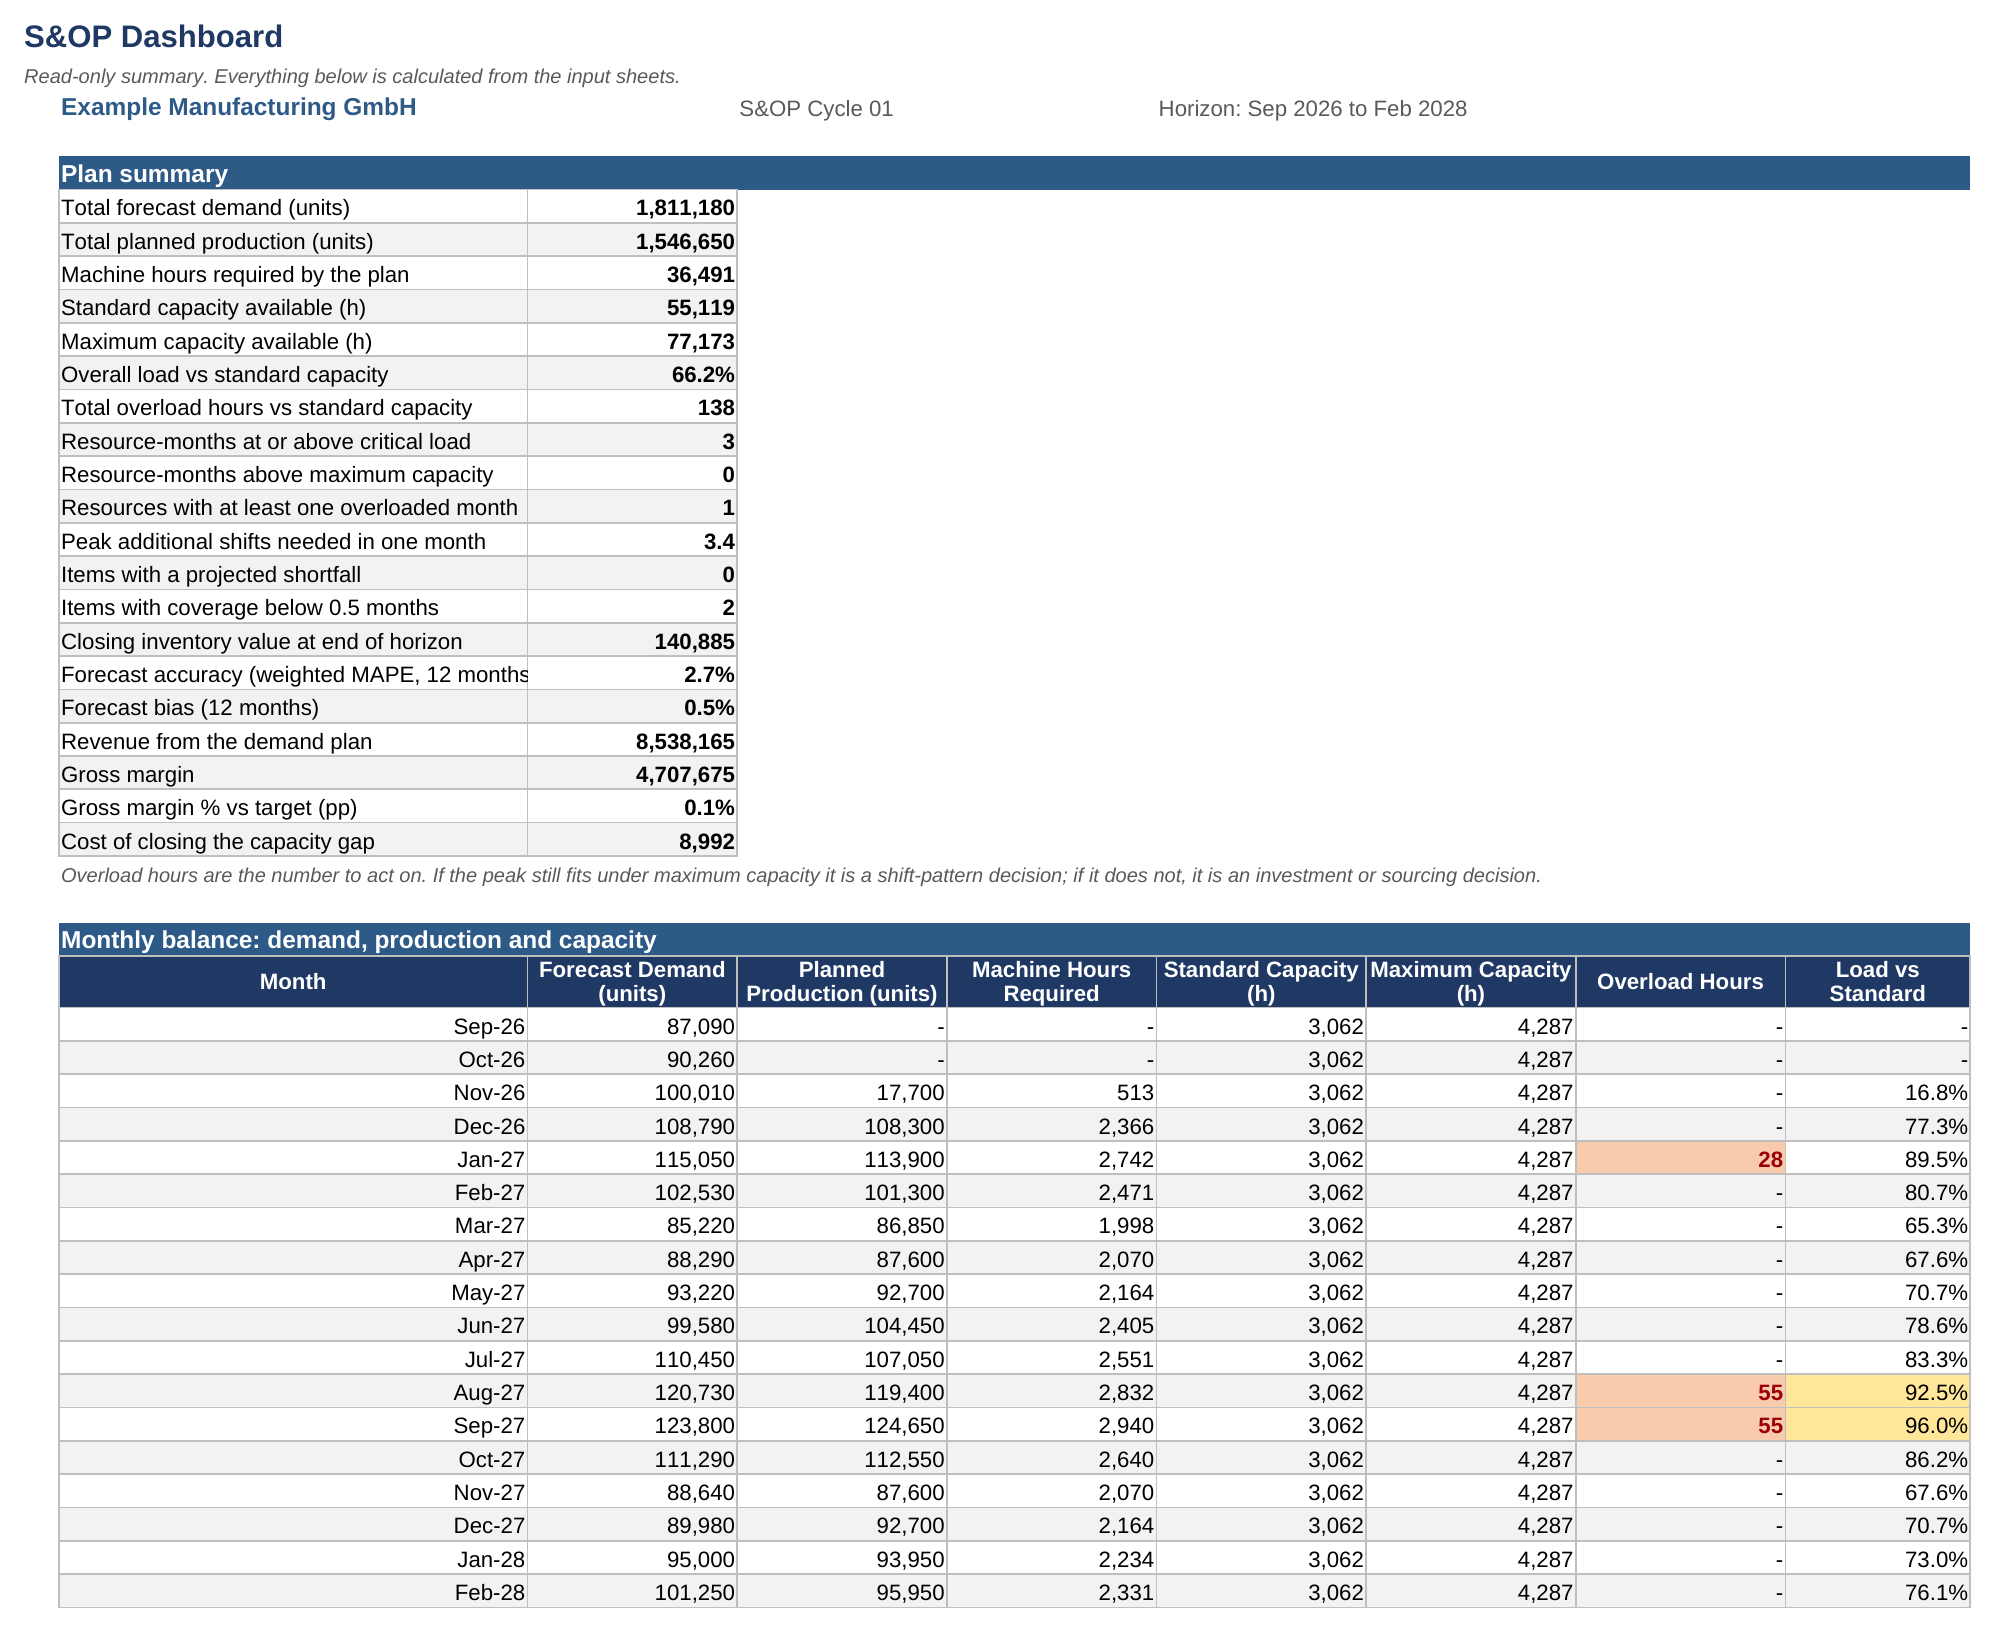Click the Machine Hours Required column header

pos(1051,982)
